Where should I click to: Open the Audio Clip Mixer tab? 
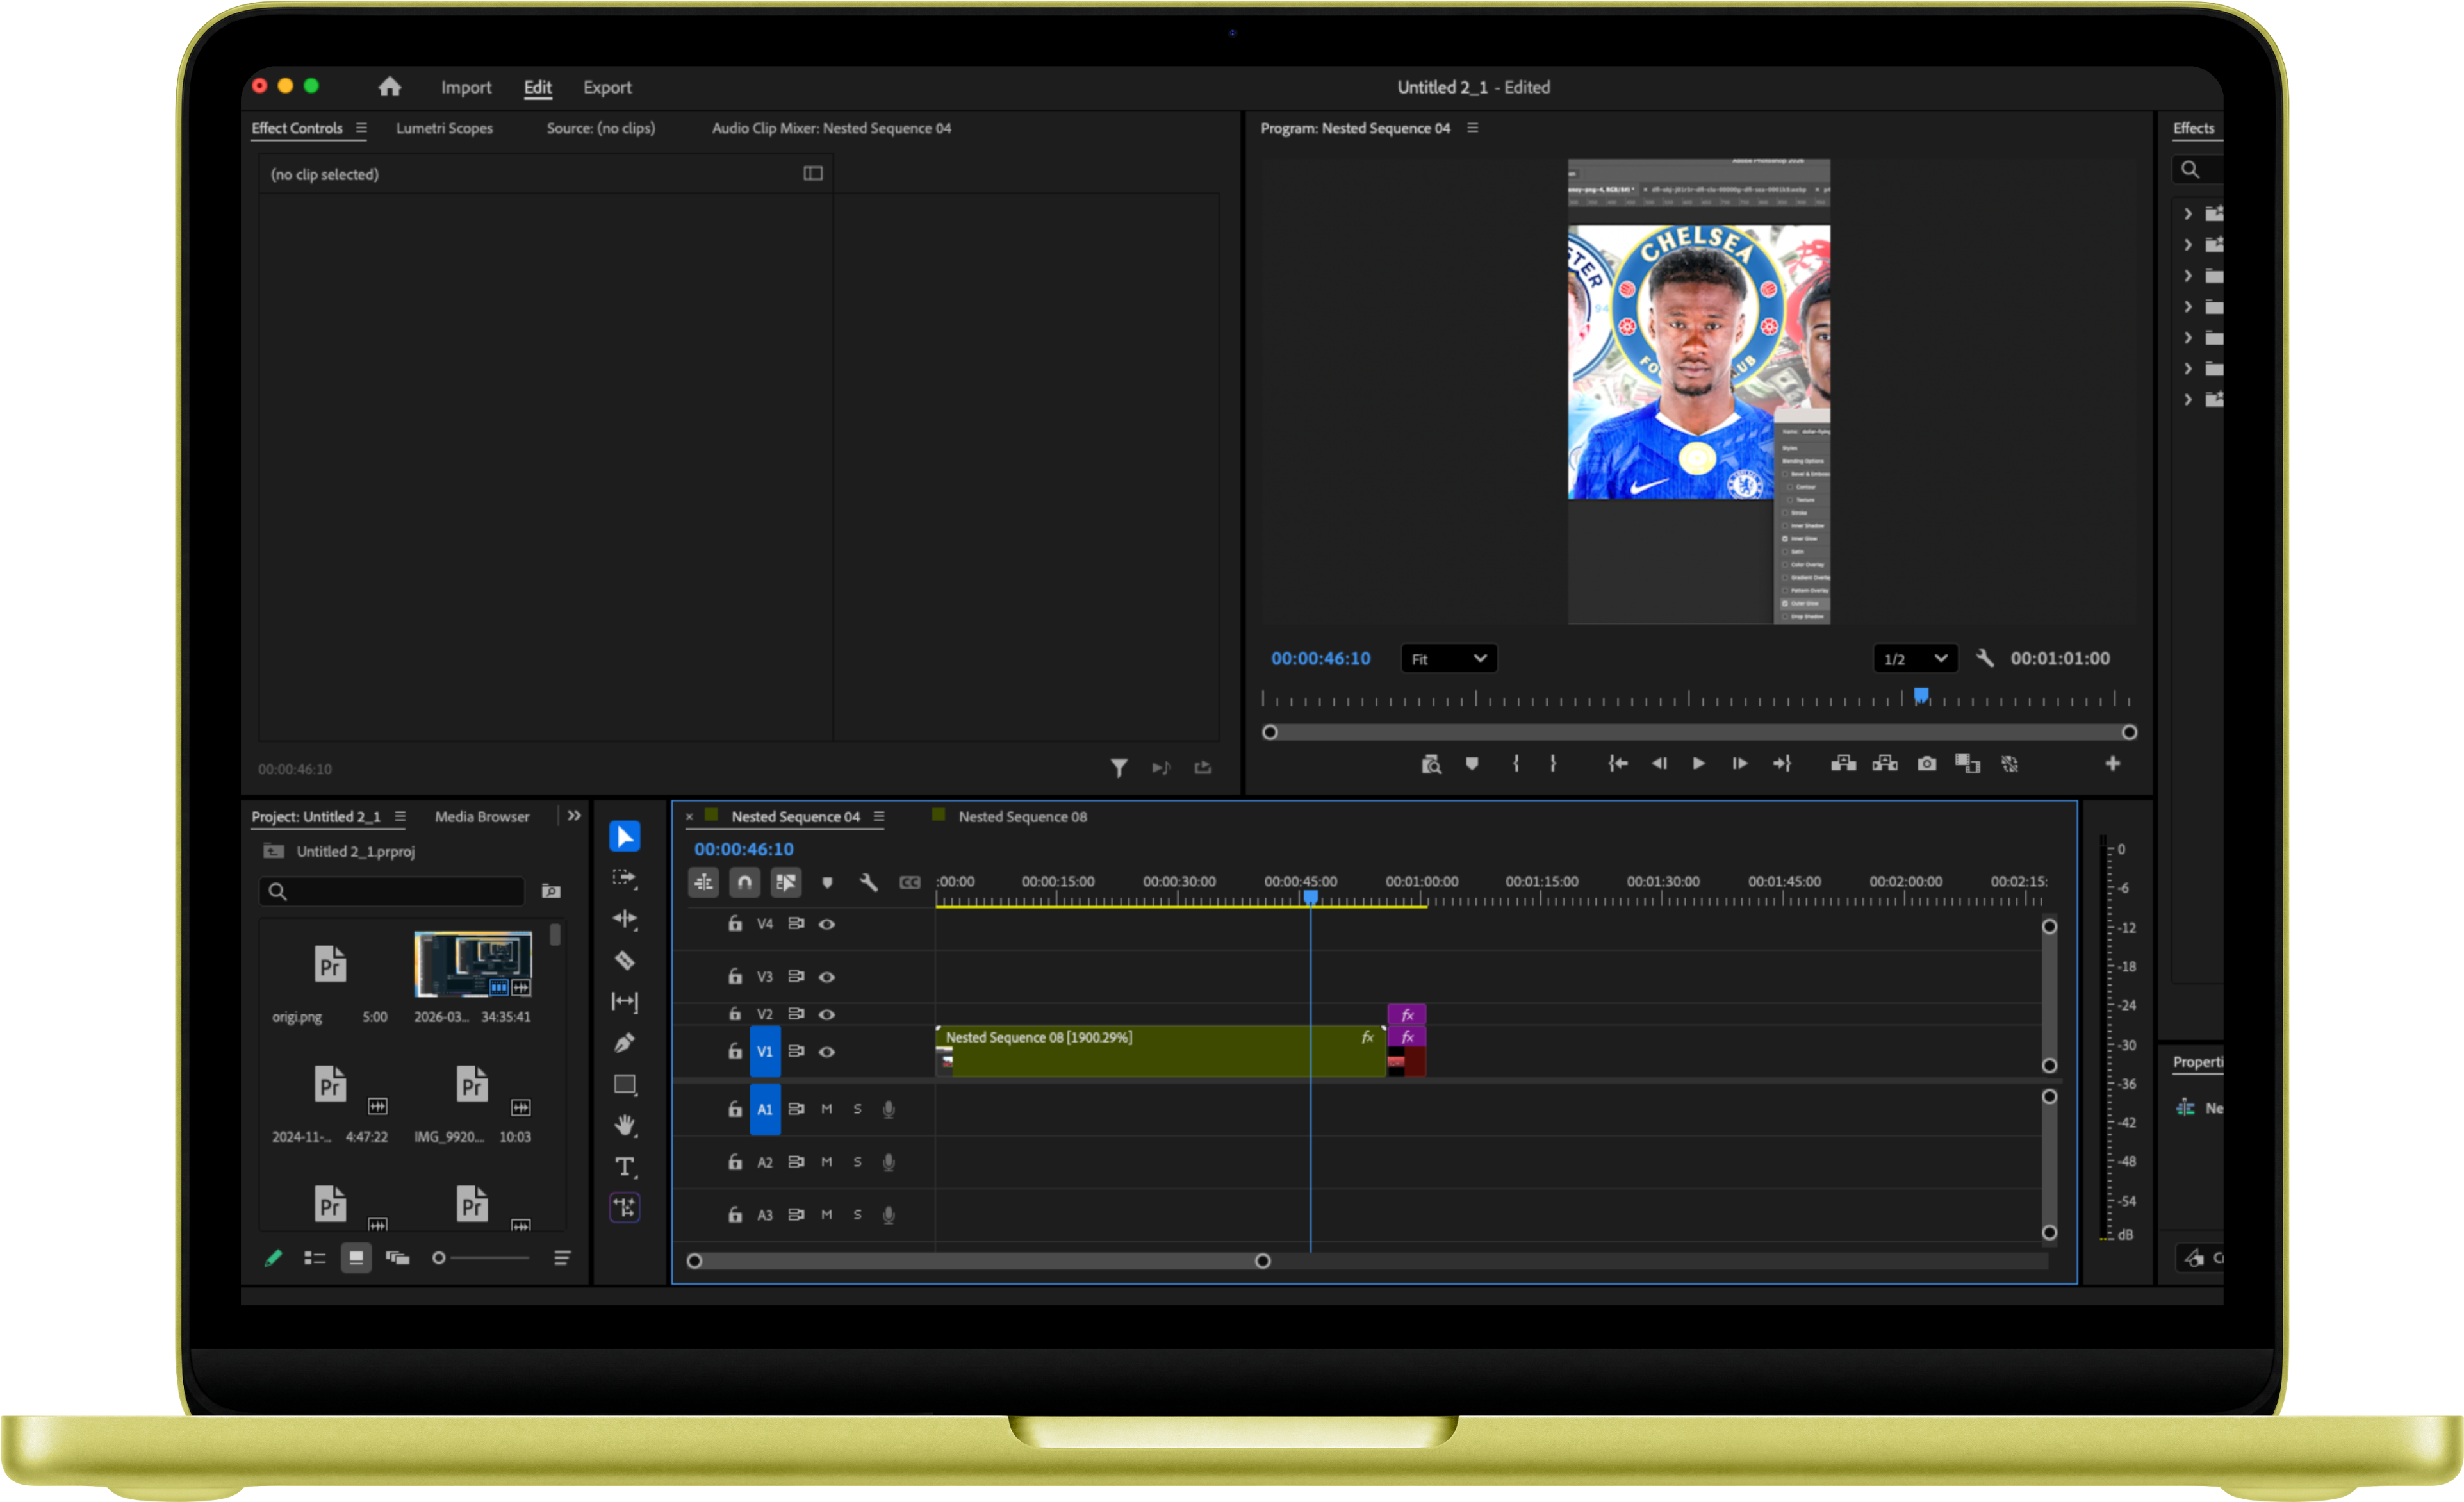[831, 128]
